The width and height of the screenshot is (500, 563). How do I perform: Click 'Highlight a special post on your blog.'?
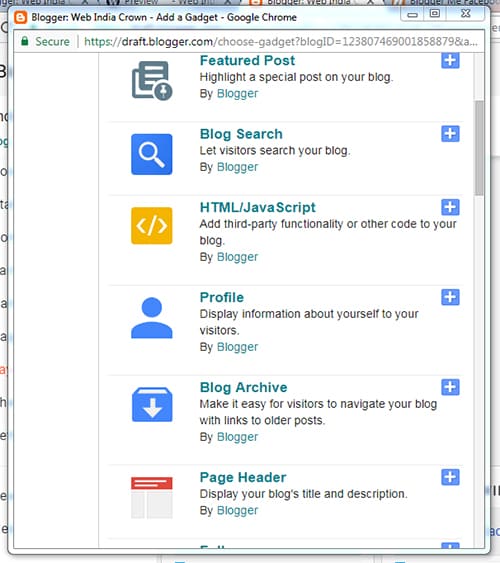click(296, 77)
